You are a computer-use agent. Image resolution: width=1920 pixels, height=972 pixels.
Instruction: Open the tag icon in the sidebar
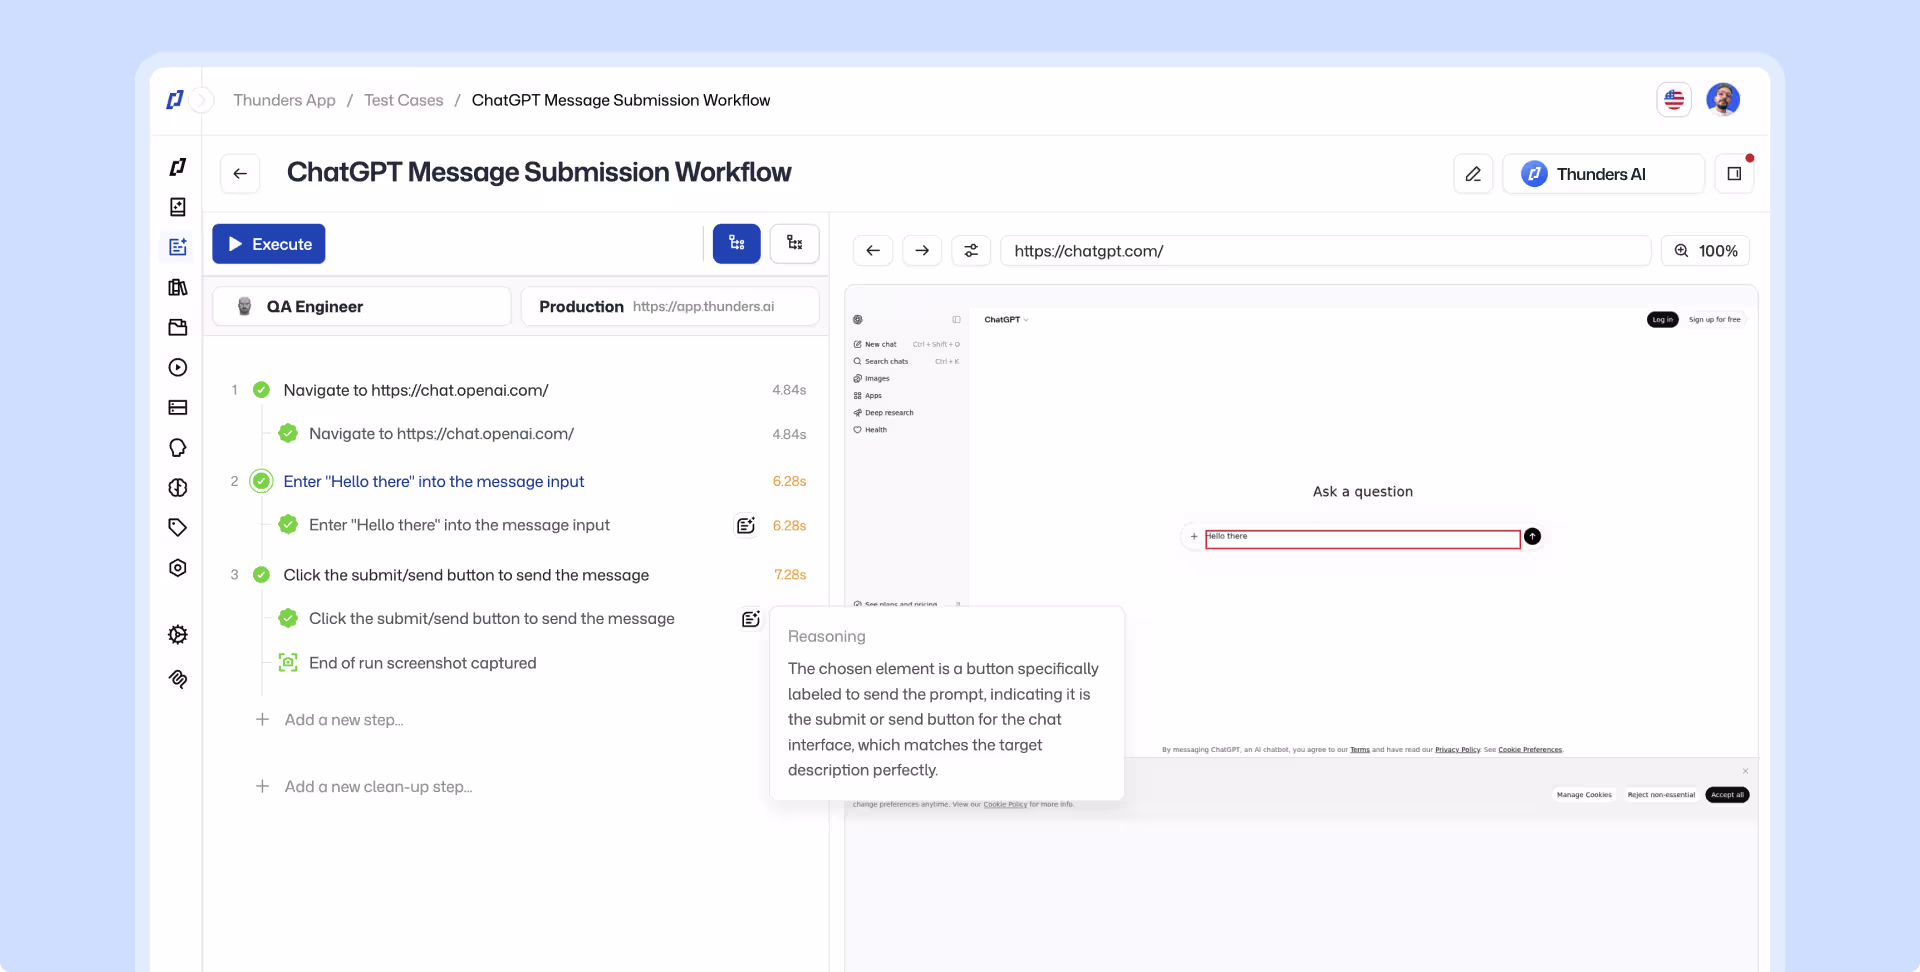click(x=178, y=527)
